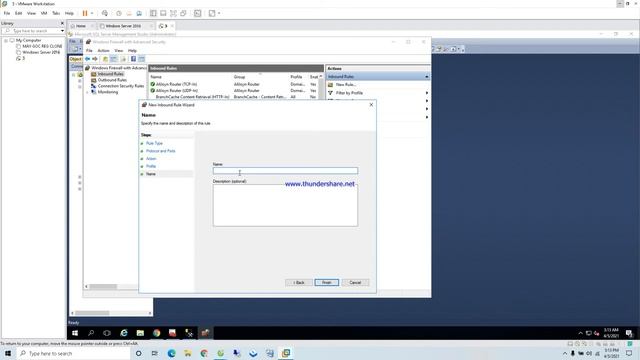Collapse the My Computer tree node

click(6, 40)
